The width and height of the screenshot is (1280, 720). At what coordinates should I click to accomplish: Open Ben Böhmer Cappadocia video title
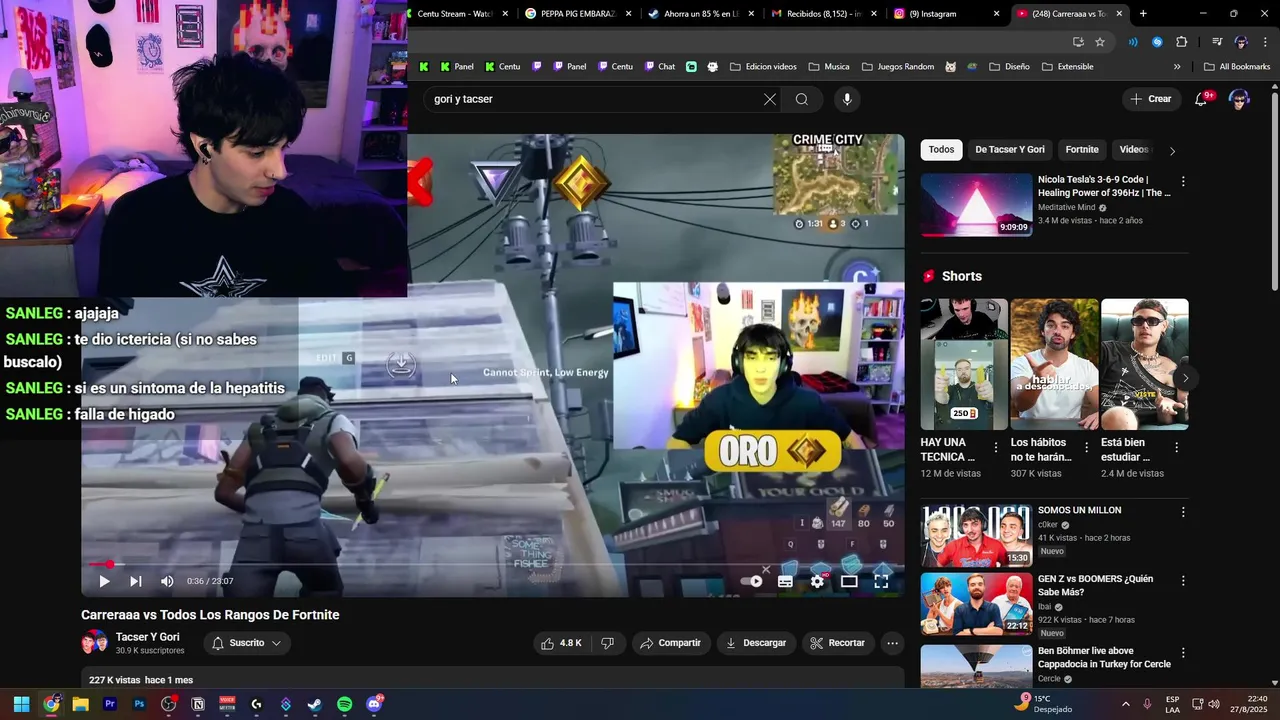pyautogui.click(x=1104, y=657)
